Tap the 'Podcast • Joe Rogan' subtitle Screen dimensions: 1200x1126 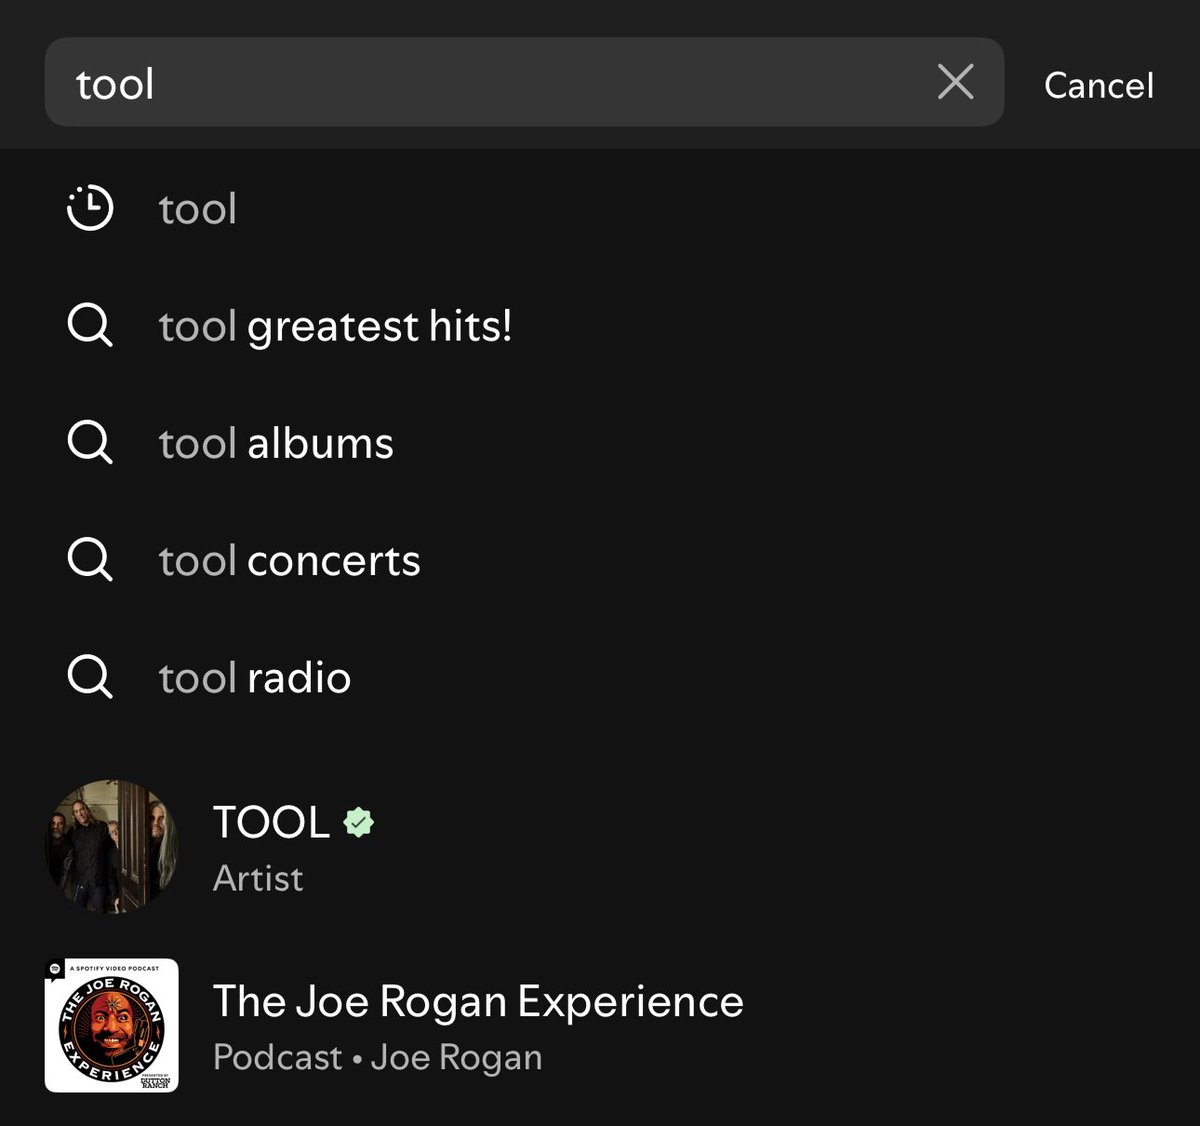coord(378,1057)
